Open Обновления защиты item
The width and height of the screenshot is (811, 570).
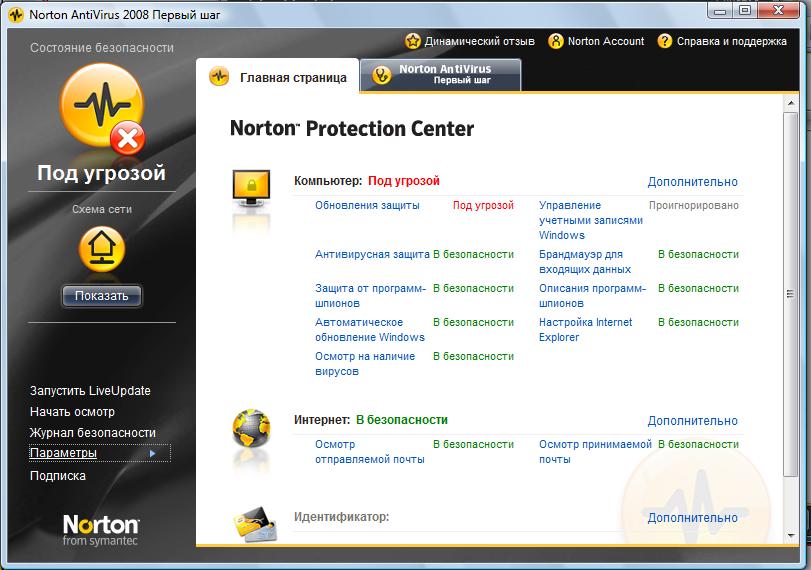pos(367,205)
